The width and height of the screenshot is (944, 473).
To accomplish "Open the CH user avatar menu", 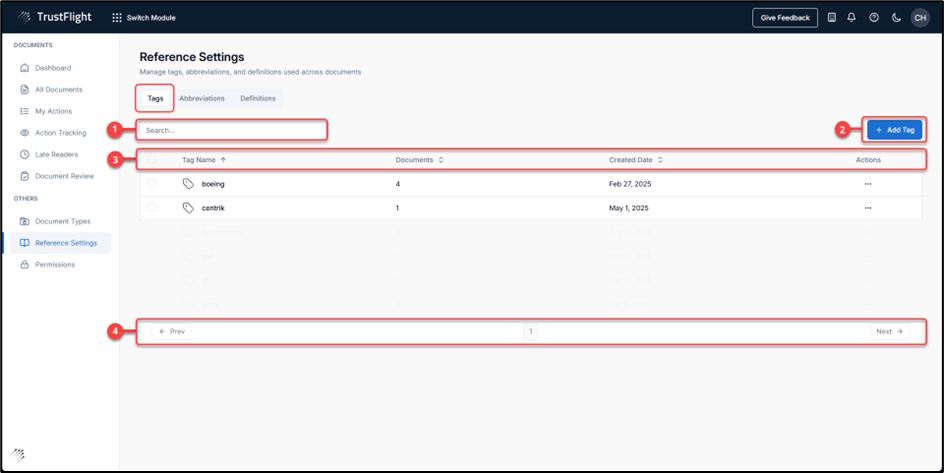I will coord(919,17).
